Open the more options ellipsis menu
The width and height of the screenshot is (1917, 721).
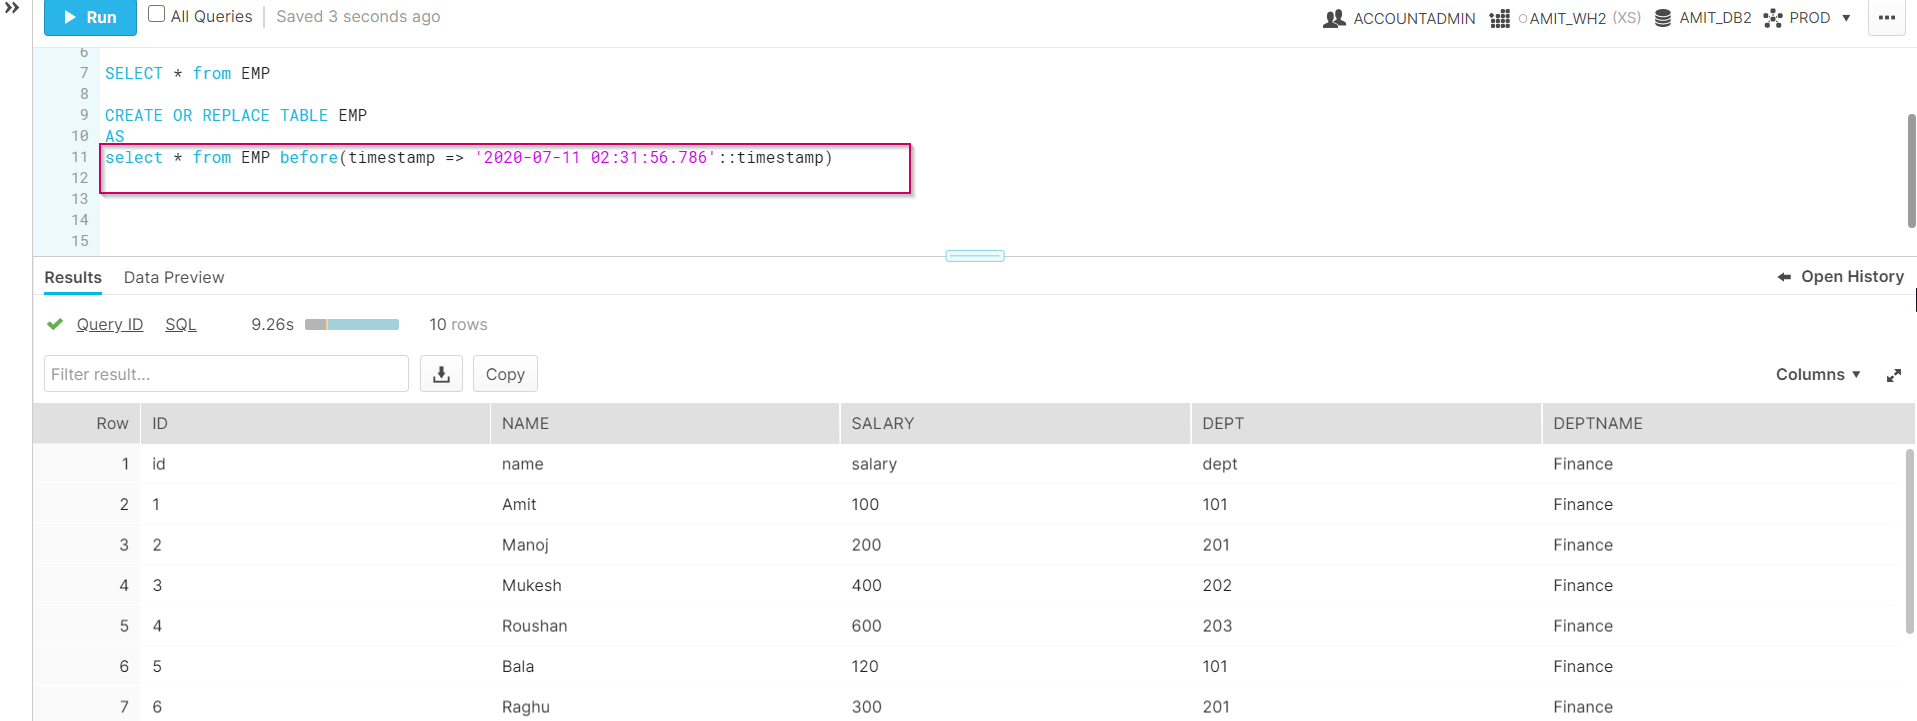[x=1887, y=18]
